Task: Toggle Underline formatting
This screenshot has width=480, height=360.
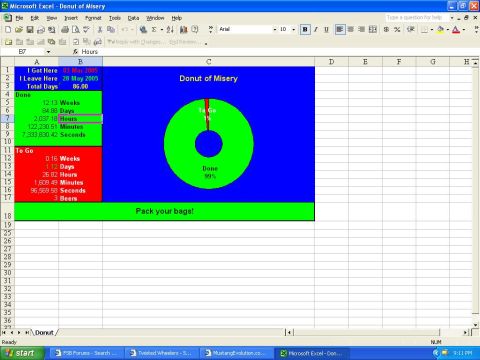Action: coord(326,30)
